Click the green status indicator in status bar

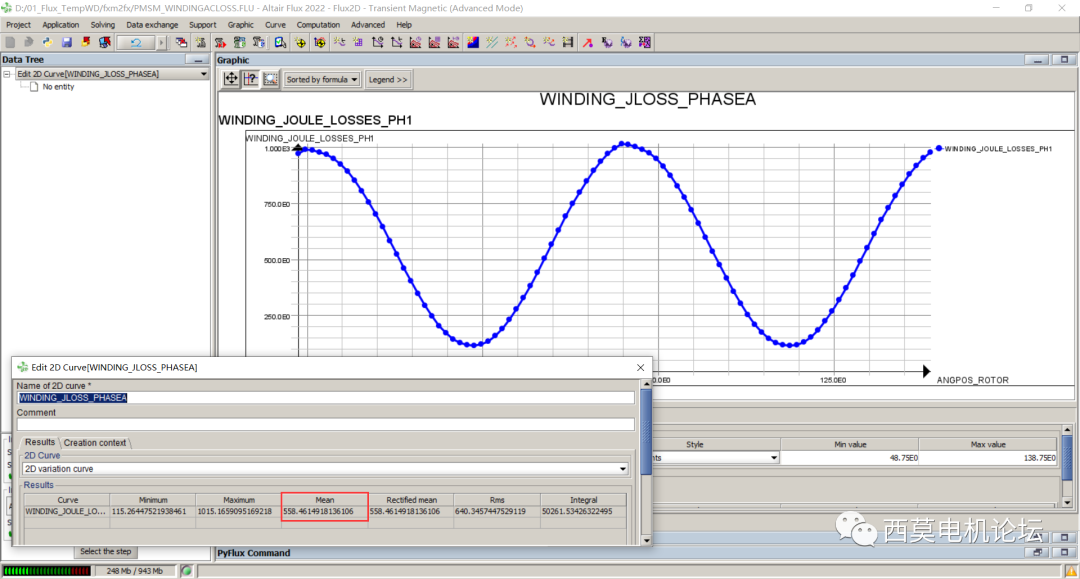[186, 571]
